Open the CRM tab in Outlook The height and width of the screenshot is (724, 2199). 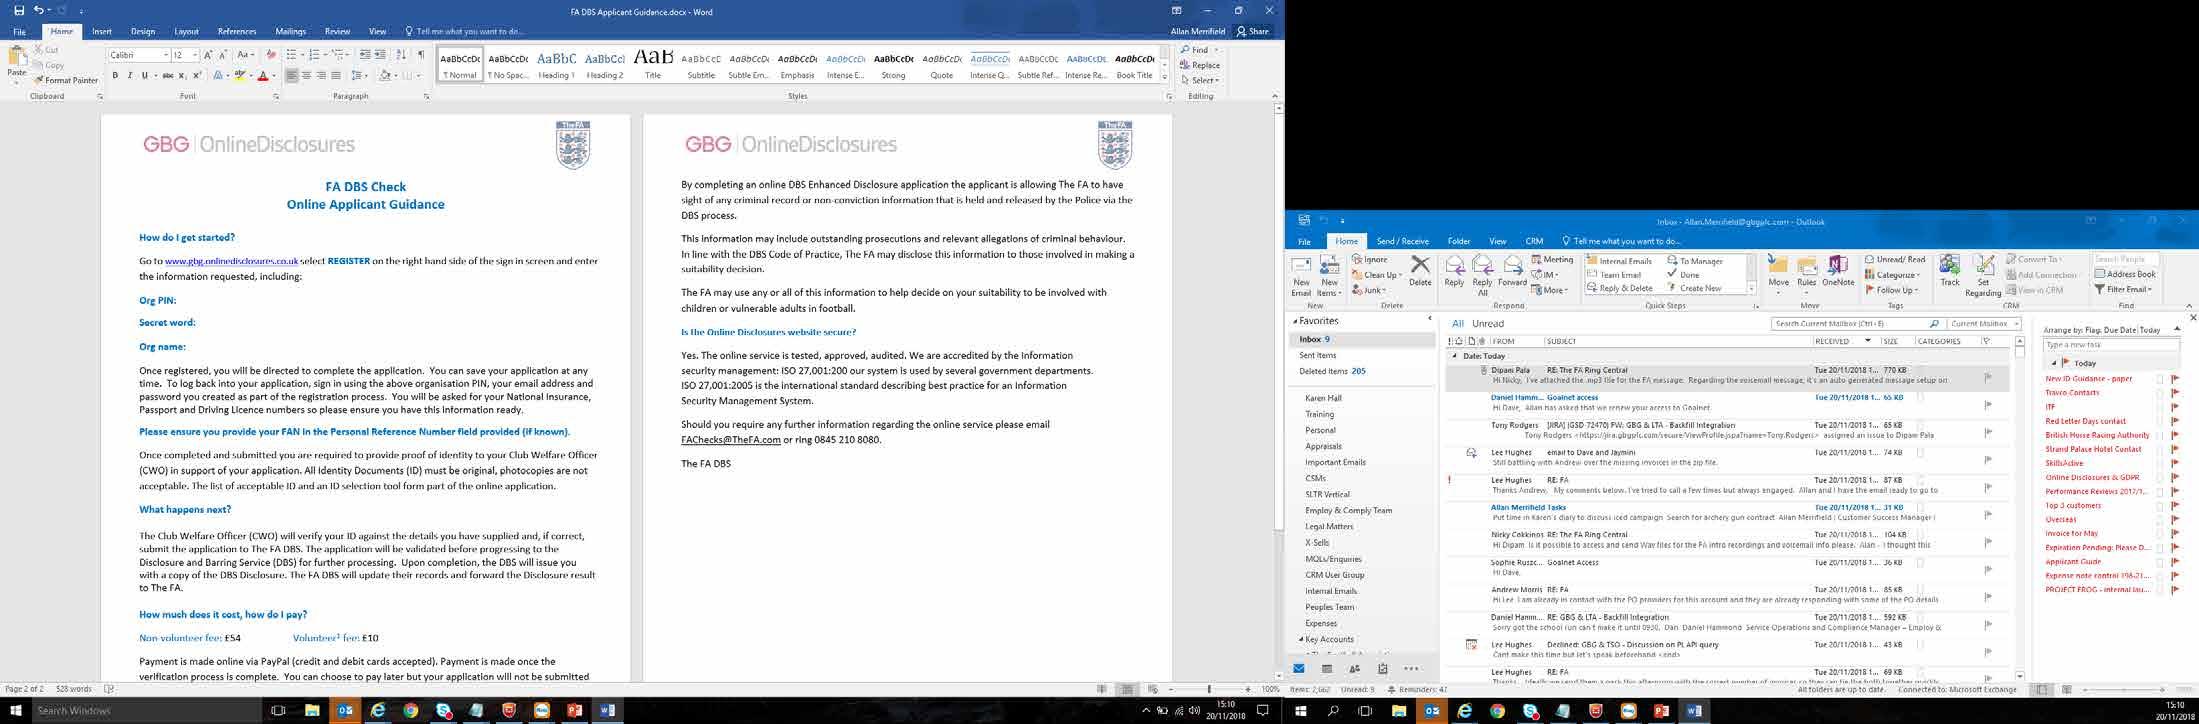point(1534,241)
